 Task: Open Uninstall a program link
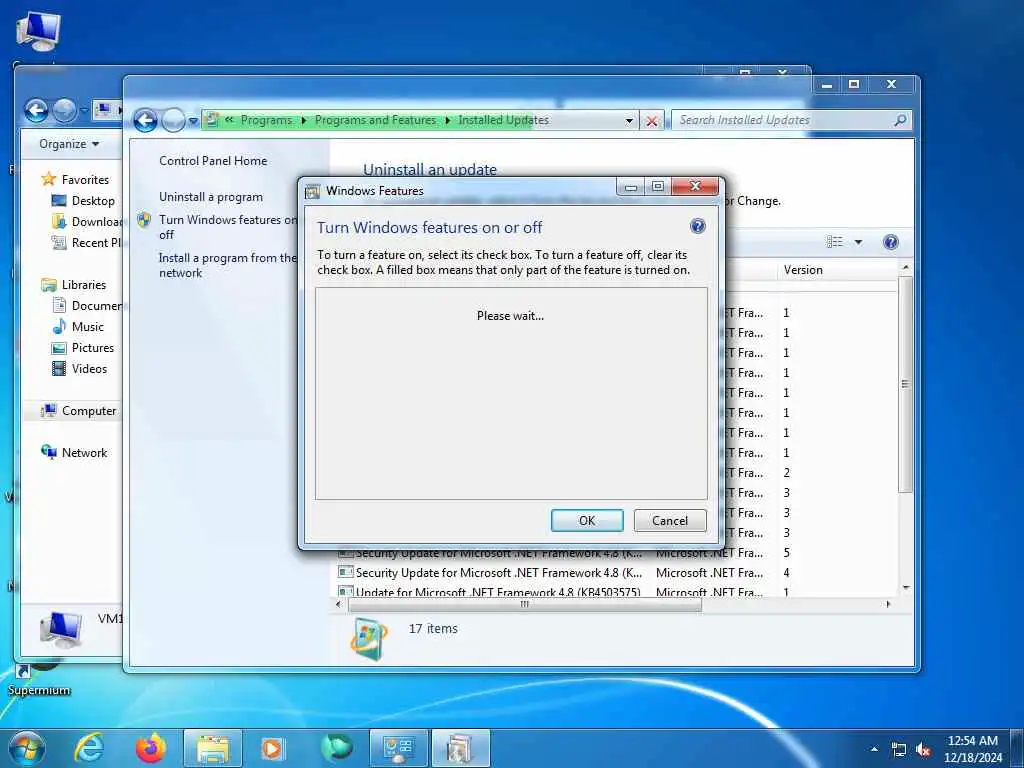pos(211,197)
